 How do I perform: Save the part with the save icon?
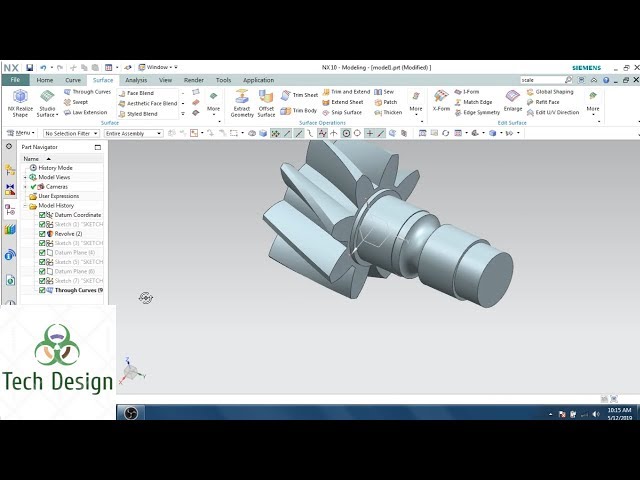(x=29, y=68)
